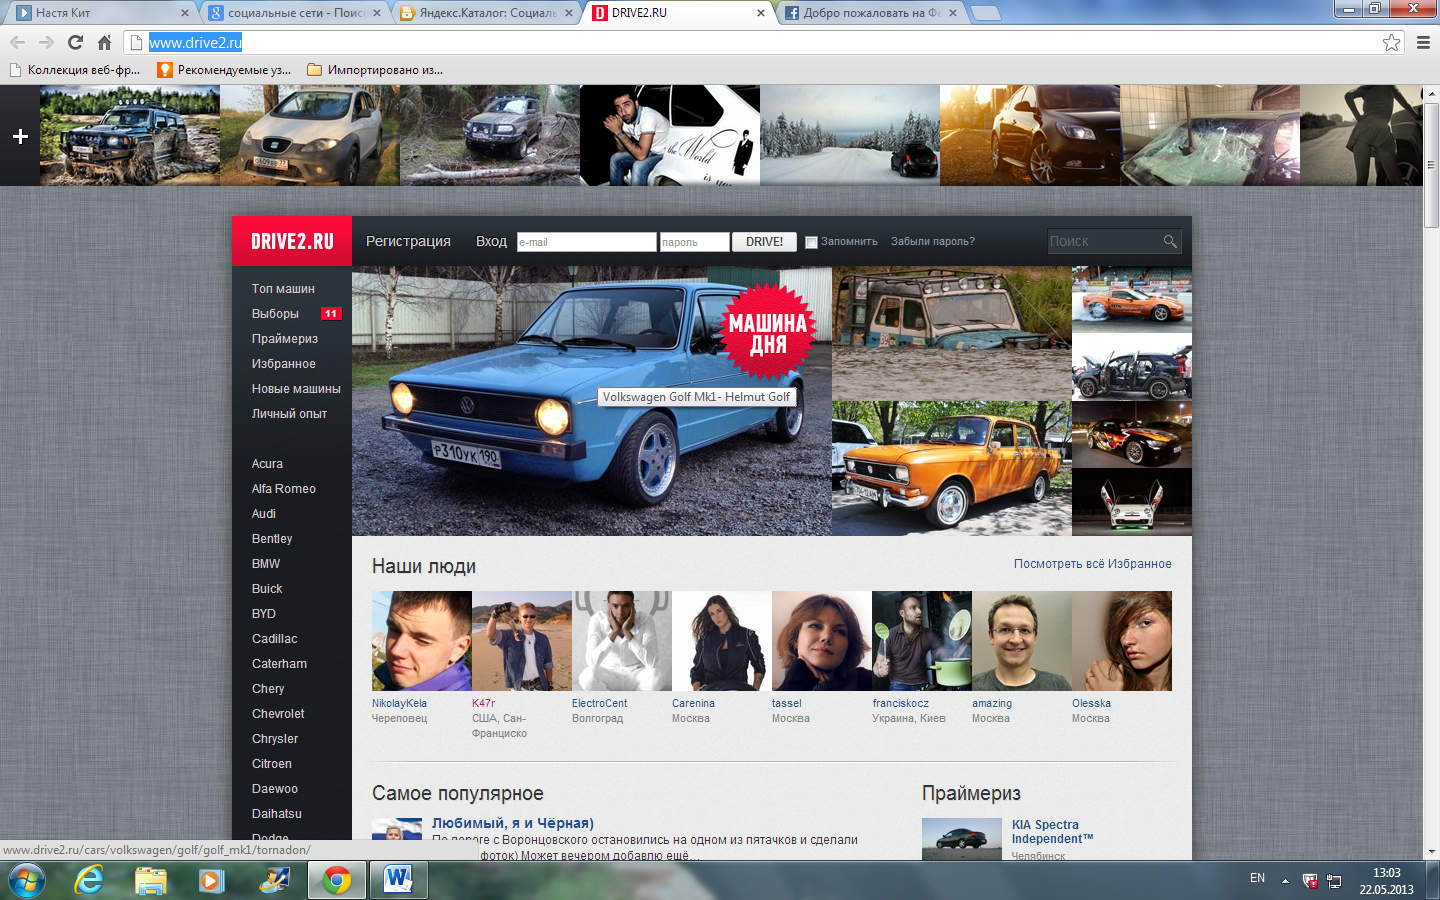Image resolution: width=1440 pixels, height=900 pixels.
Task: Open the Рекомендуемые уз... bookmark
Action: pyautogui.click(x=225, y=70)
